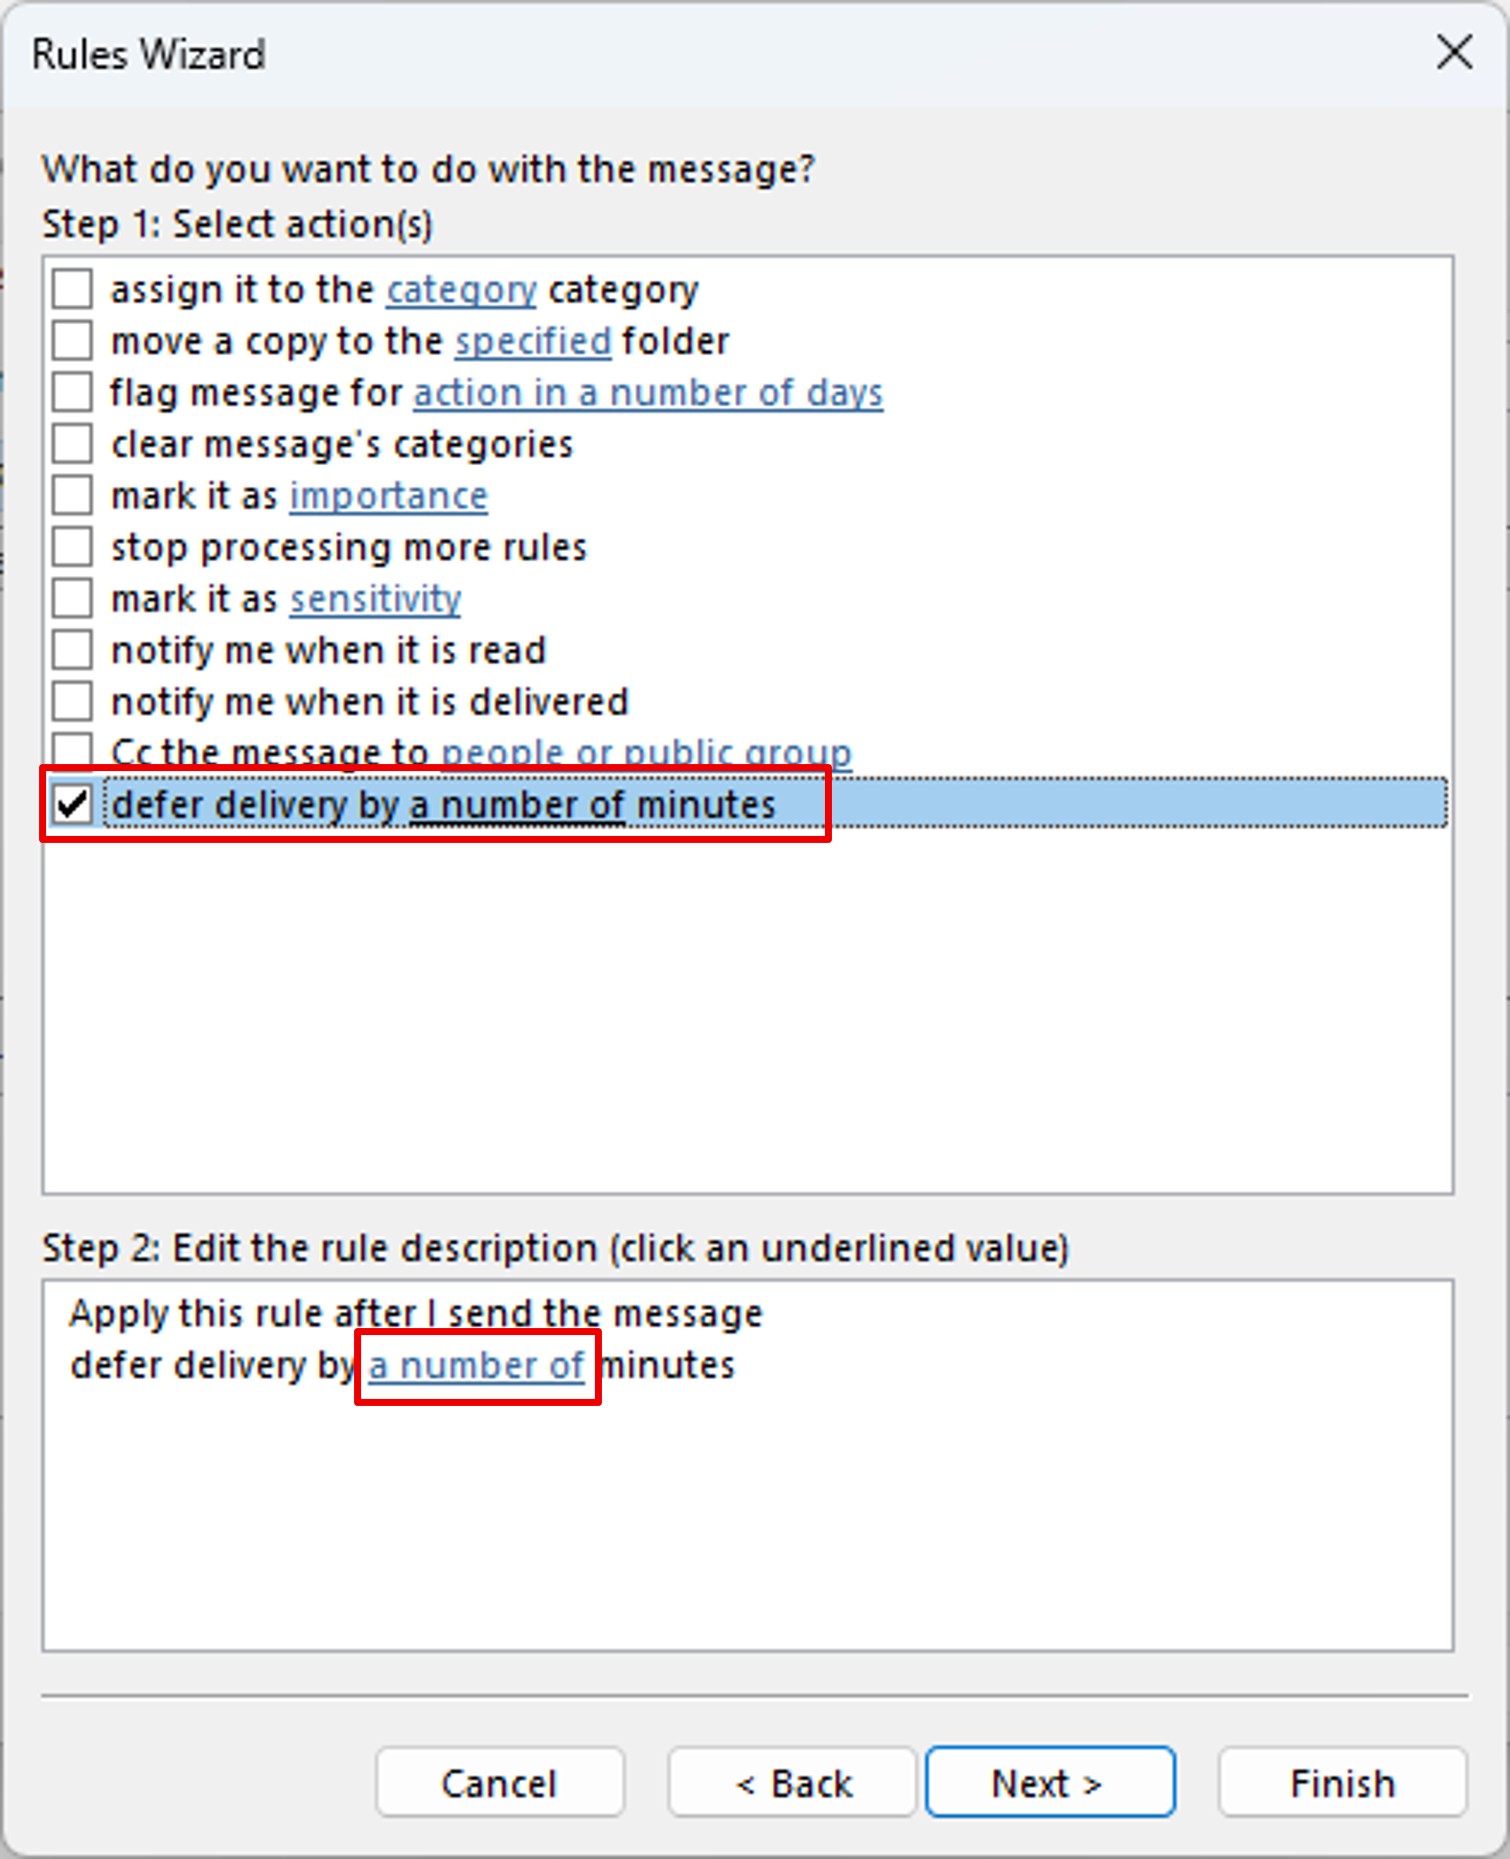
Task: Click 'a number of' link in Step 2
Action: (x=477, y=1366)
